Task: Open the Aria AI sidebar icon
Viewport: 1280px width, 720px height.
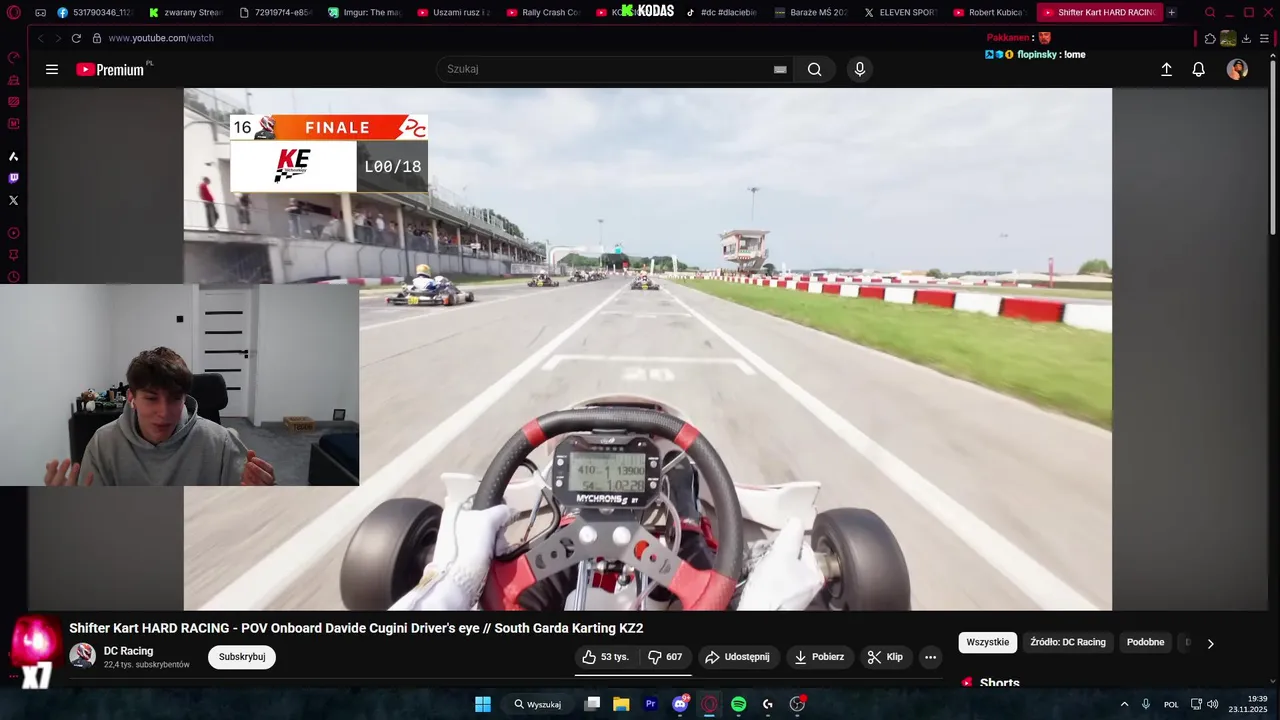Action: (x=13, y=157)
